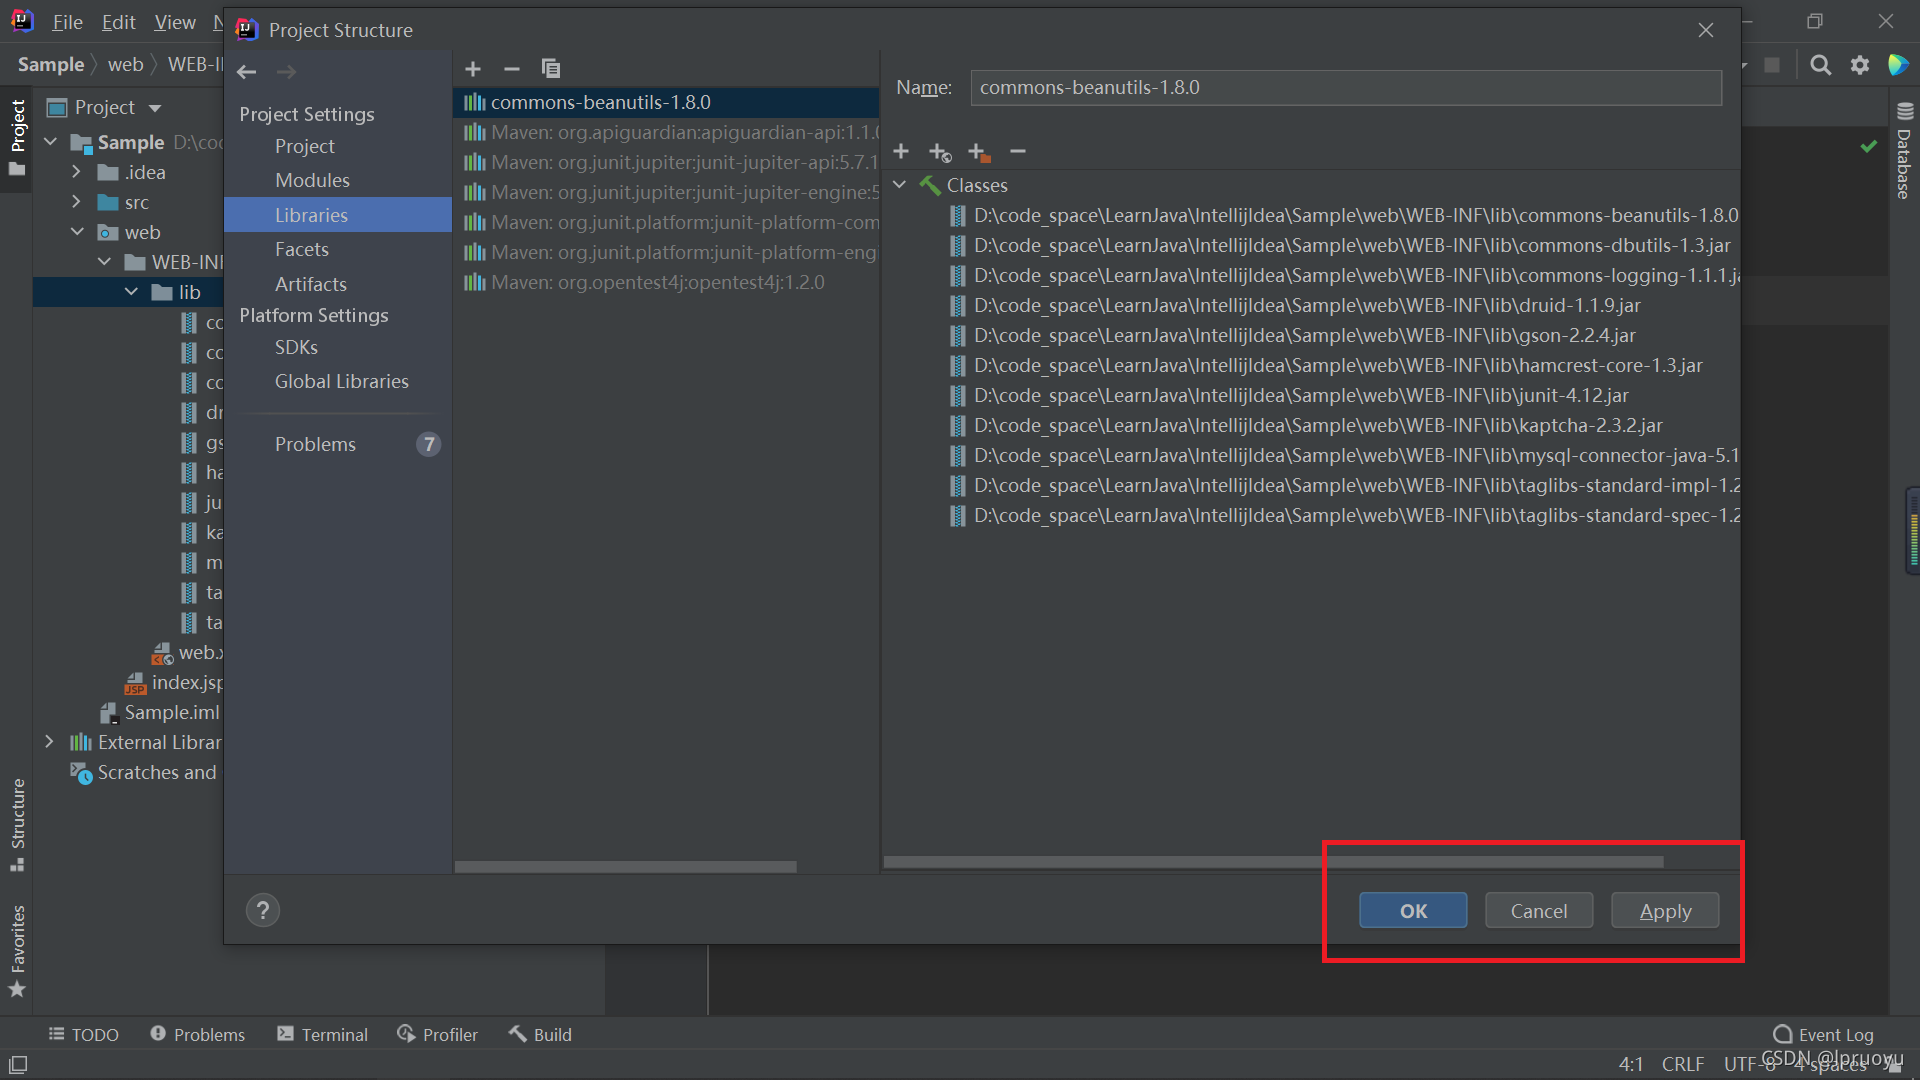Collapse the web folder
The width and height of the screenshot is (1920, 1080).
76,232
